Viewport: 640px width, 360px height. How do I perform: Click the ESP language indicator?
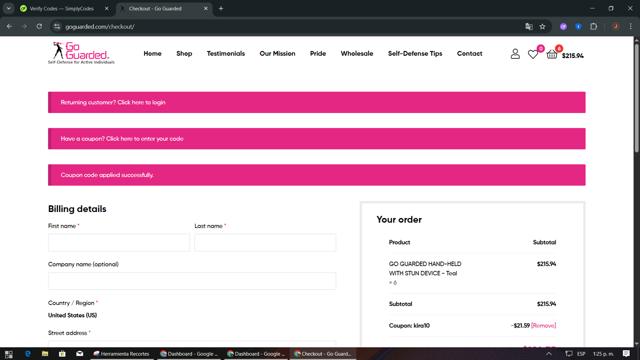(581, 354)
